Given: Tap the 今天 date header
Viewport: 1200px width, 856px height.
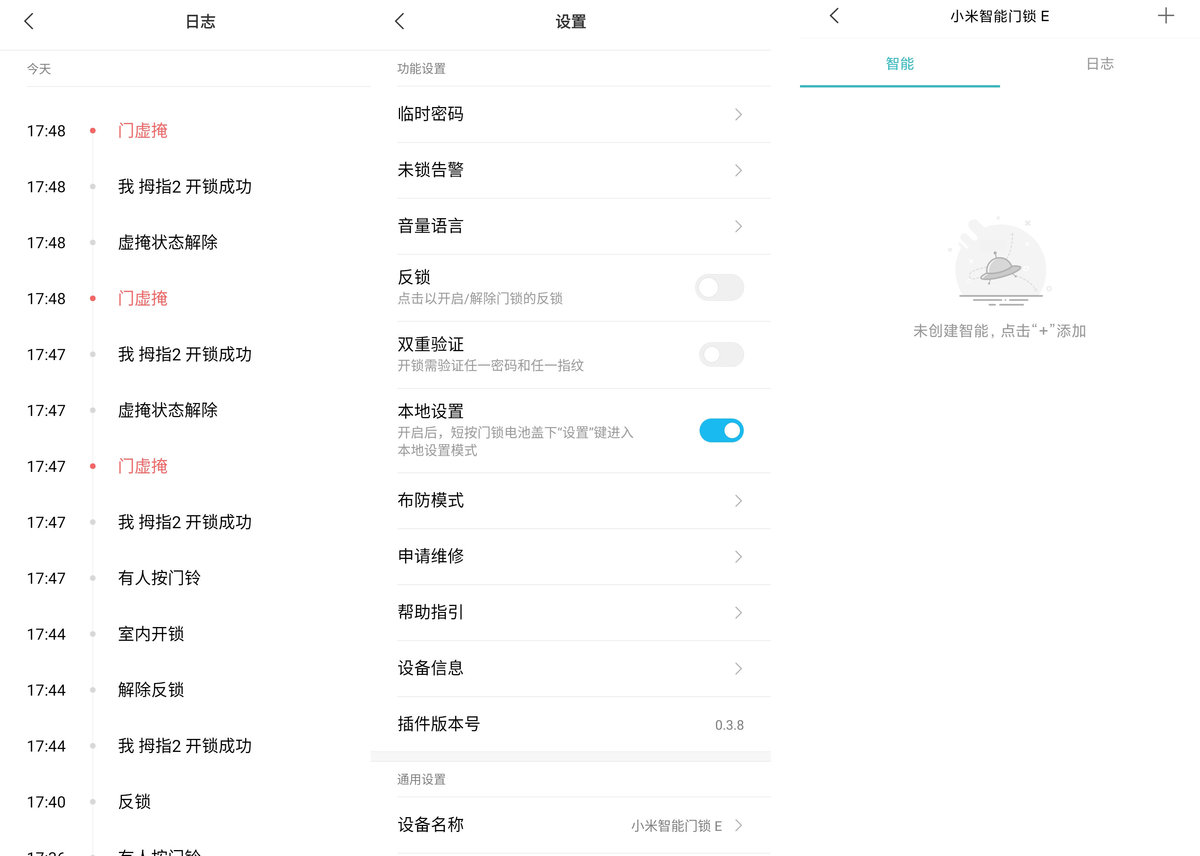Looking at the screenshot, I should click(x=39, y=69).
